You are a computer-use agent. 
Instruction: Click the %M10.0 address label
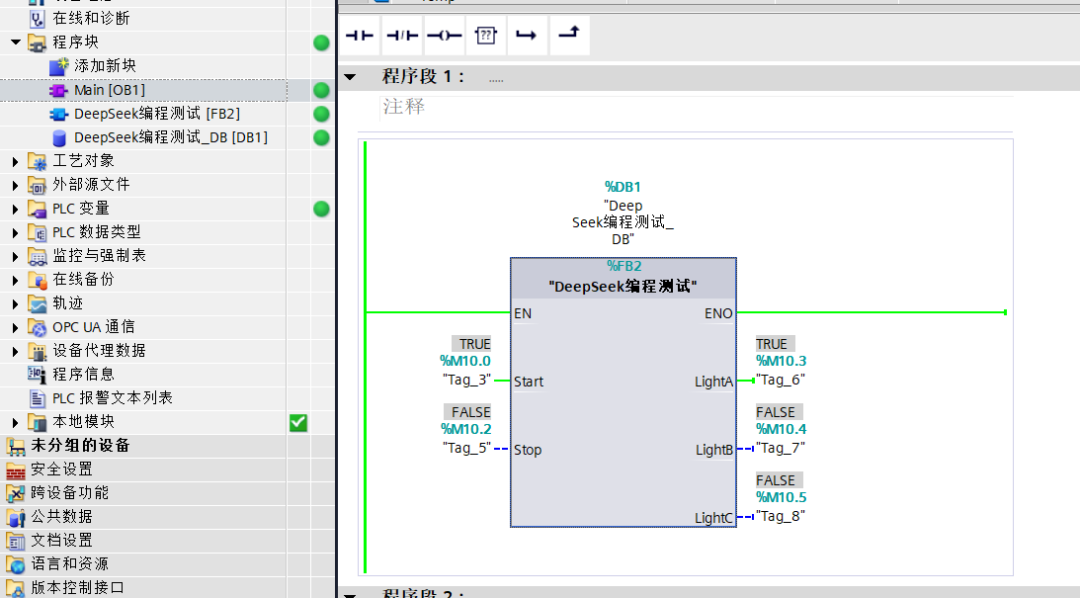click(x=465, y=361)
